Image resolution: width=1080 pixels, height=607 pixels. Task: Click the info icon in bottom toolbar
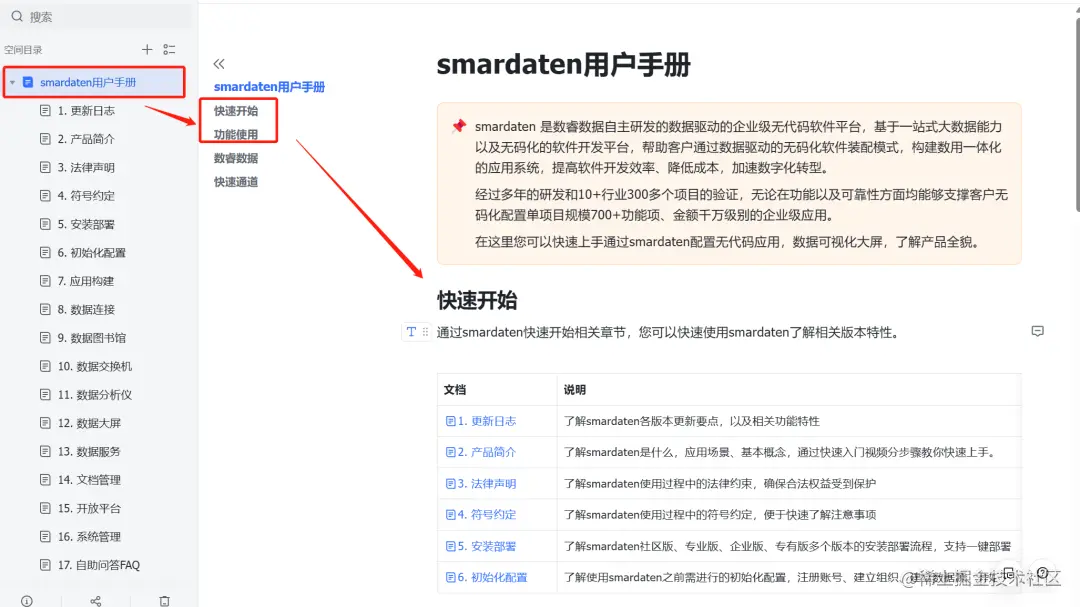[x=28, y=599]
